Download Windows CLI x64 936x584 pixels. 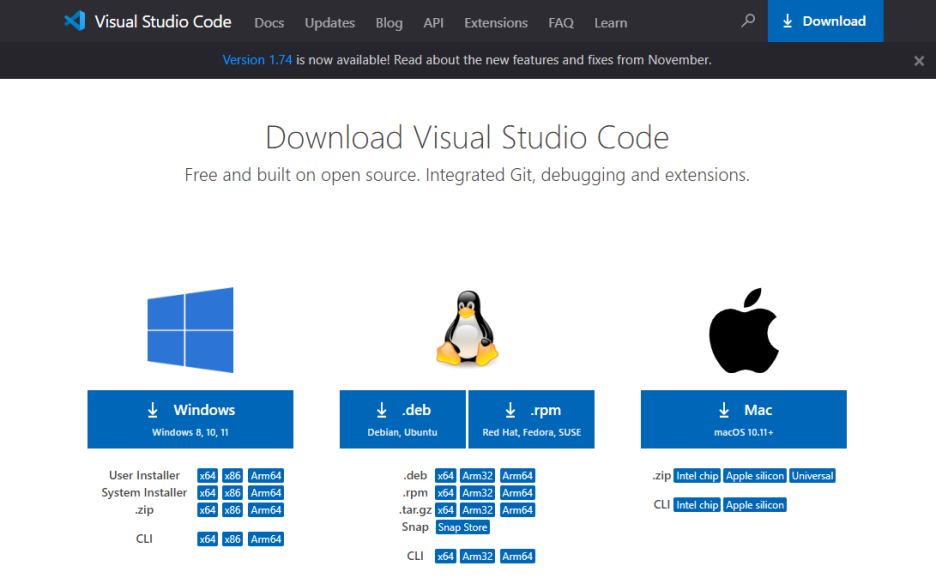(207, 539)
